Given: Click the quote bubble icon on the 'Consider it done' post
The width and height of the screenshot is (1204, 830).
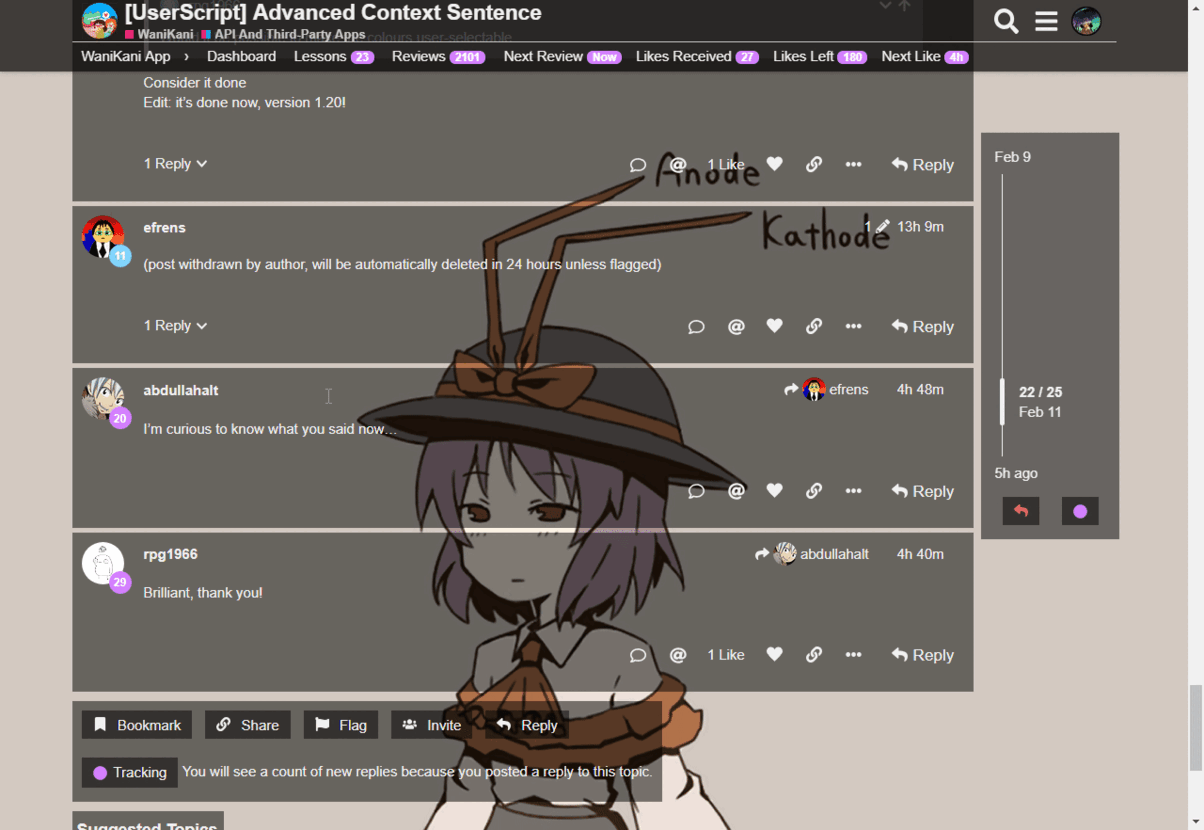Looking at the screenshot, I should (x=638, y=165).
